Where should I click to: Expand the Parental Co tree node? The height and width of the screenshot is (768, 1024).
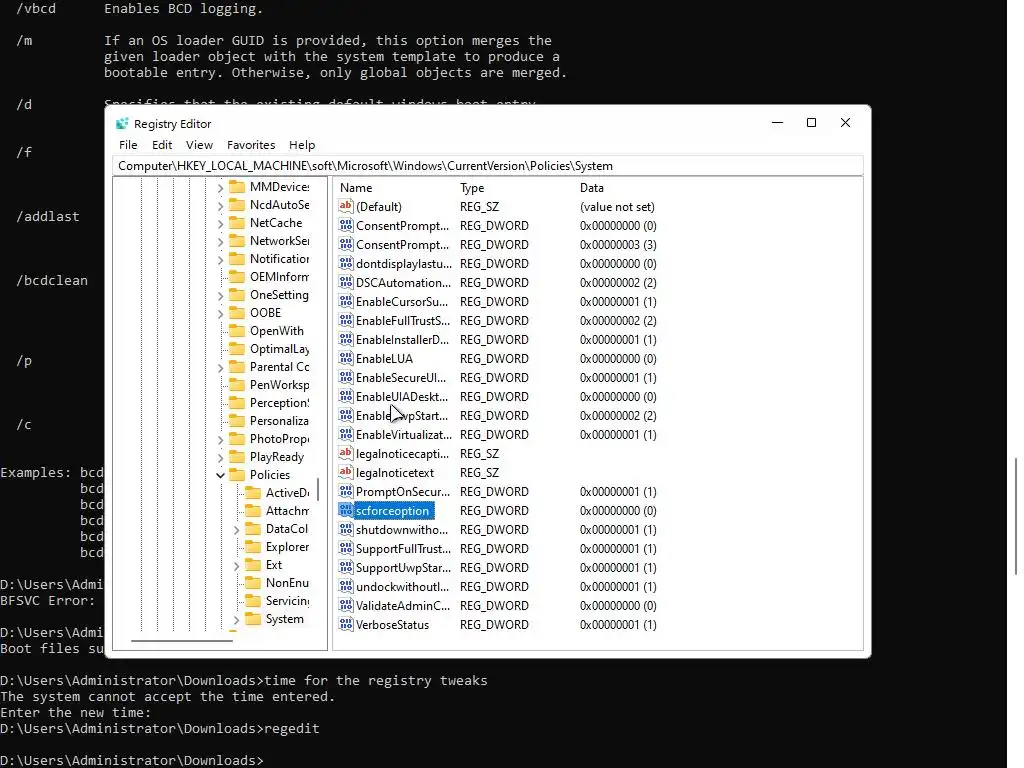click(220, 367)
